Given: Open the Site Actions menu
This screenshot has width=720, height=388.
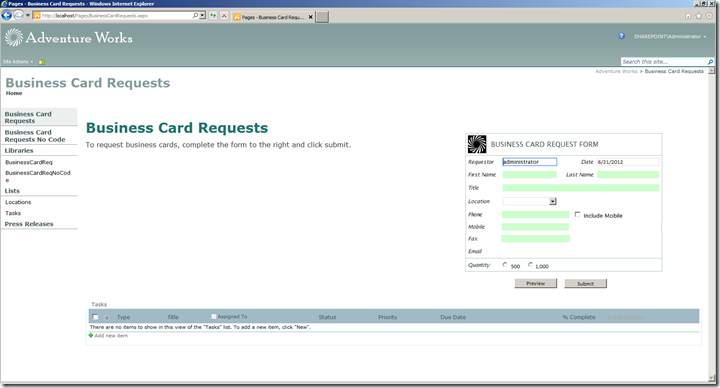Looking at the screenshot, I should tap(18, 62).
